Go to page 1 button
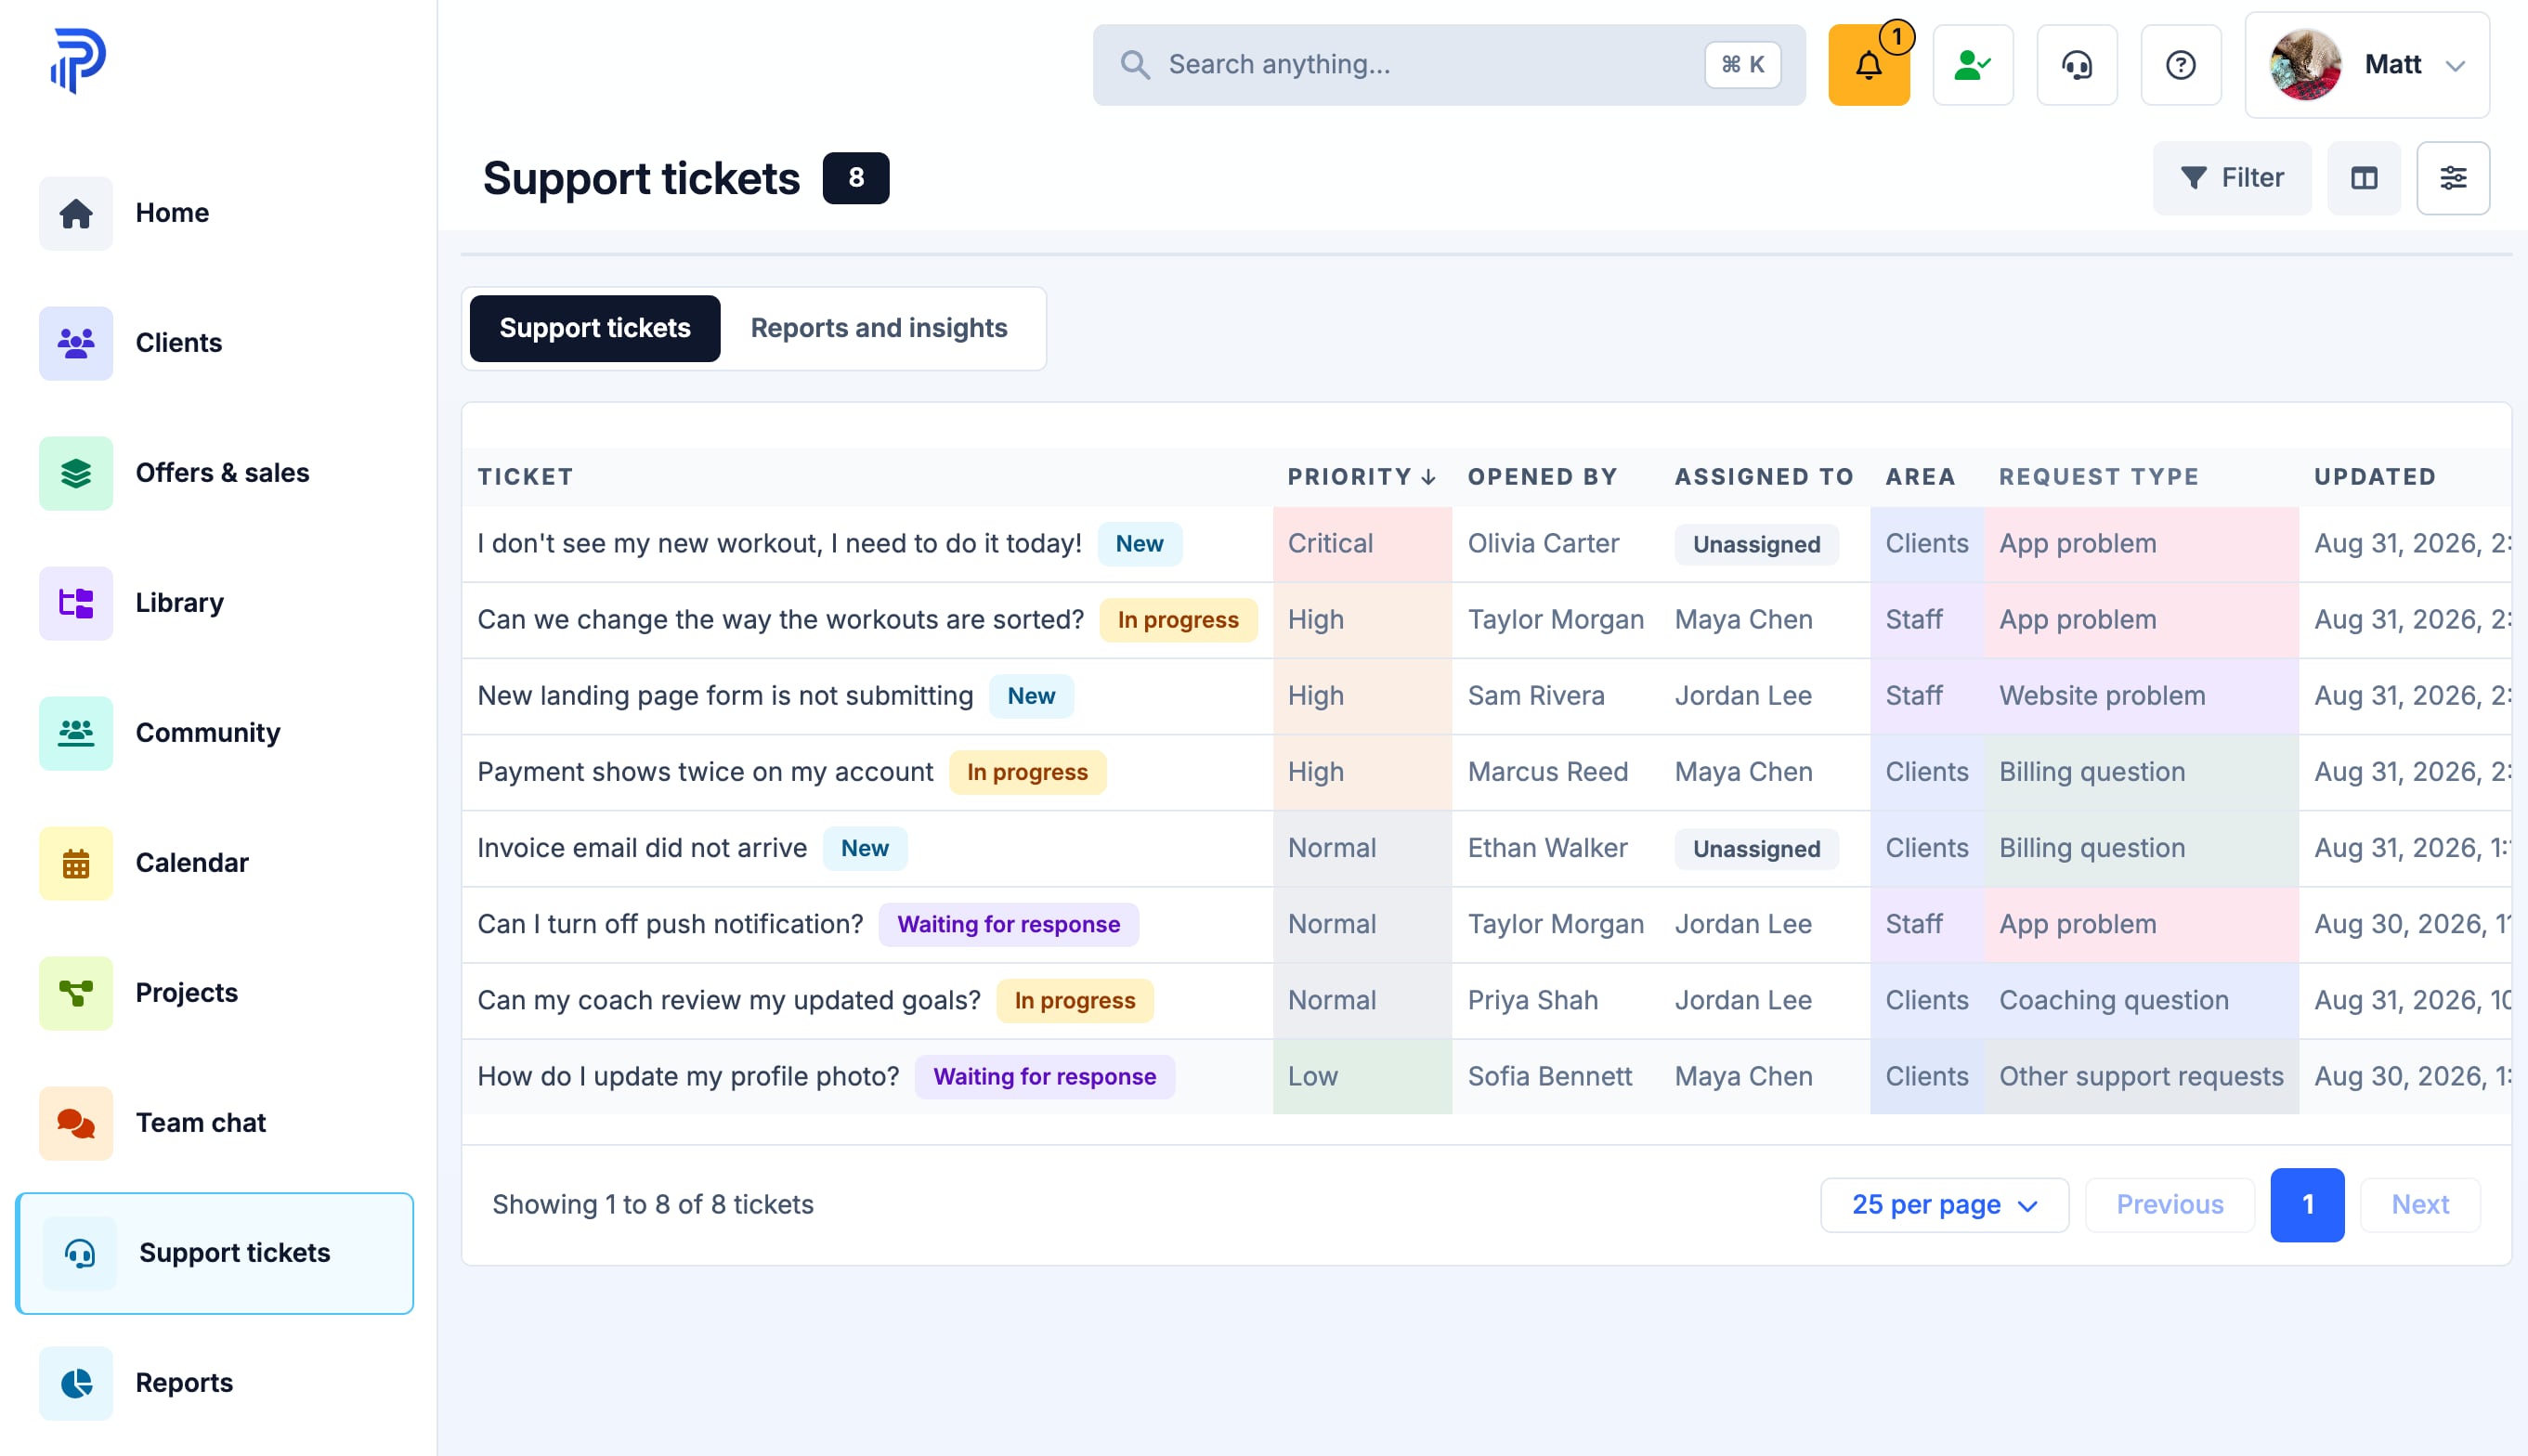The height and width of the screenshot is (1456, 2528). pos(2307,1205)
